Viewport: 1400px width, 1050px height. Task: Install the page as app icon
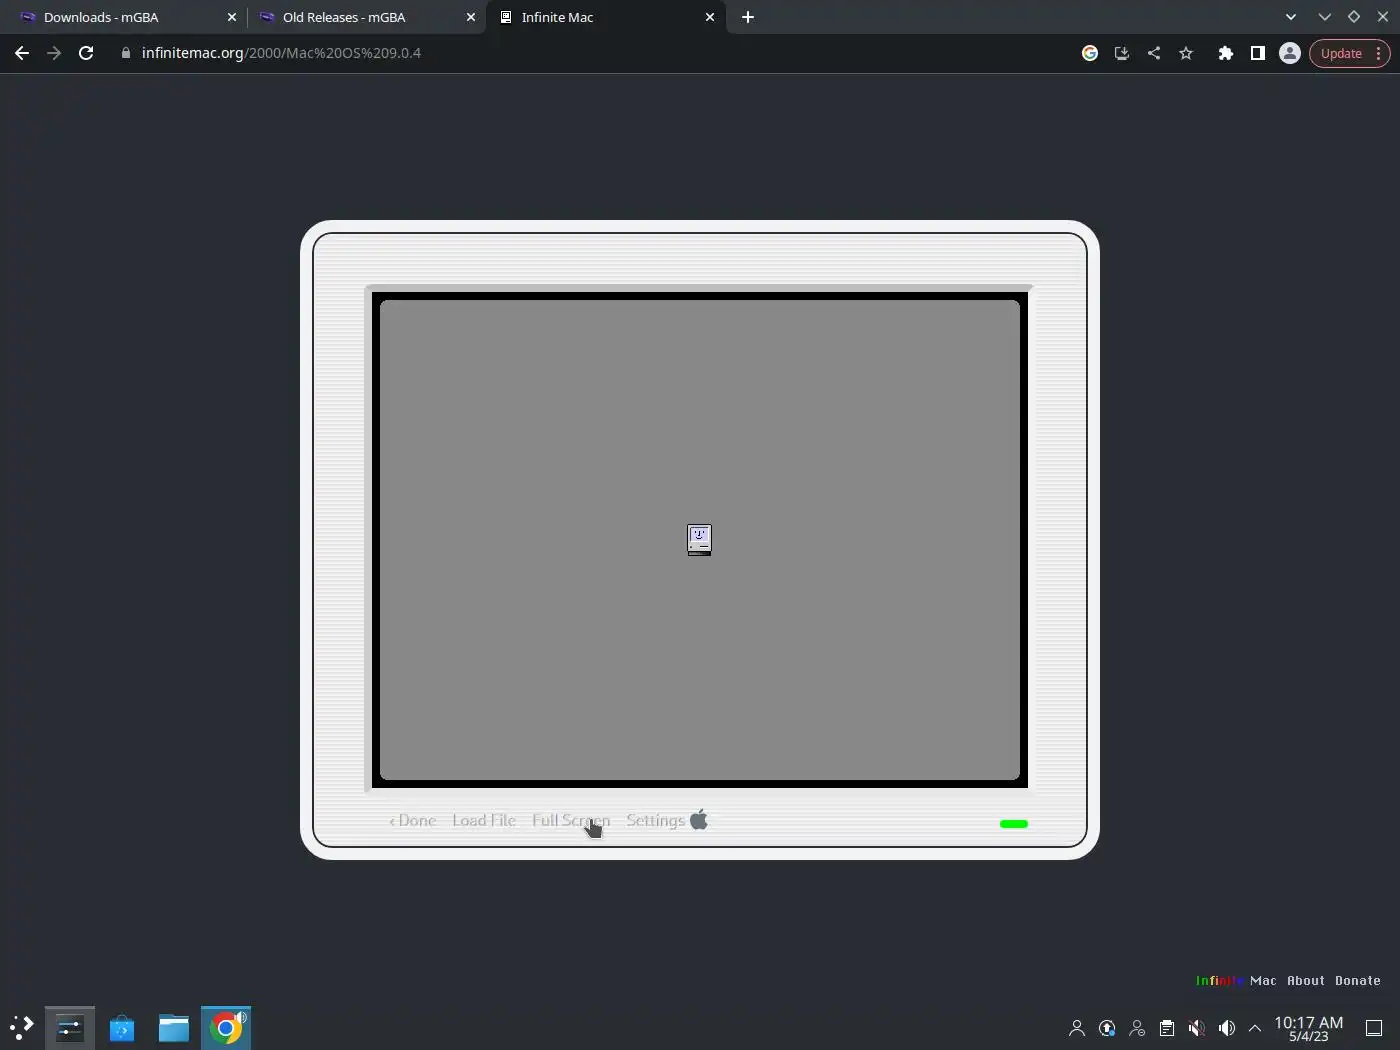click(1122, 53)
